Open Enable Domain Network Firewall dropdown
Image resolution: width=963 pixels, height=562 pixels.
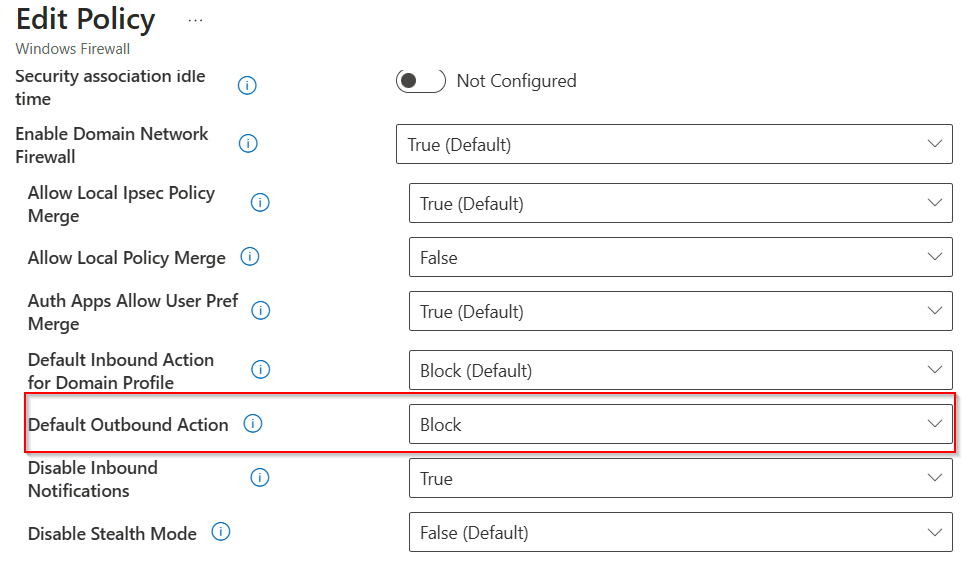[x=673, y=145]
